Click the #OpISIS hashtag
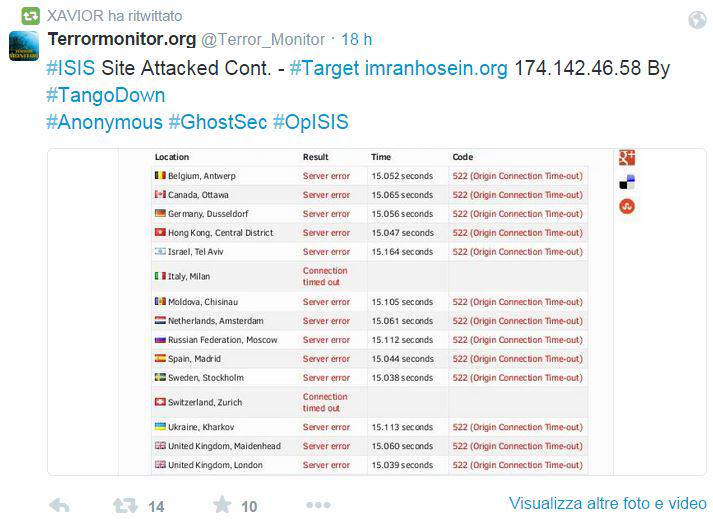713x522 pixels. point(310,122)
